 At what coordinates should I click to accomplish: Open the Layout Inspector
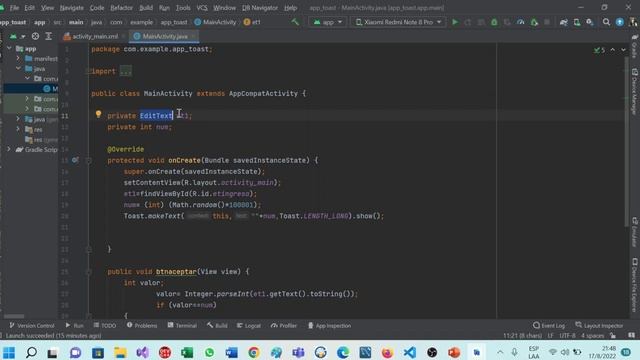(599, 325)
